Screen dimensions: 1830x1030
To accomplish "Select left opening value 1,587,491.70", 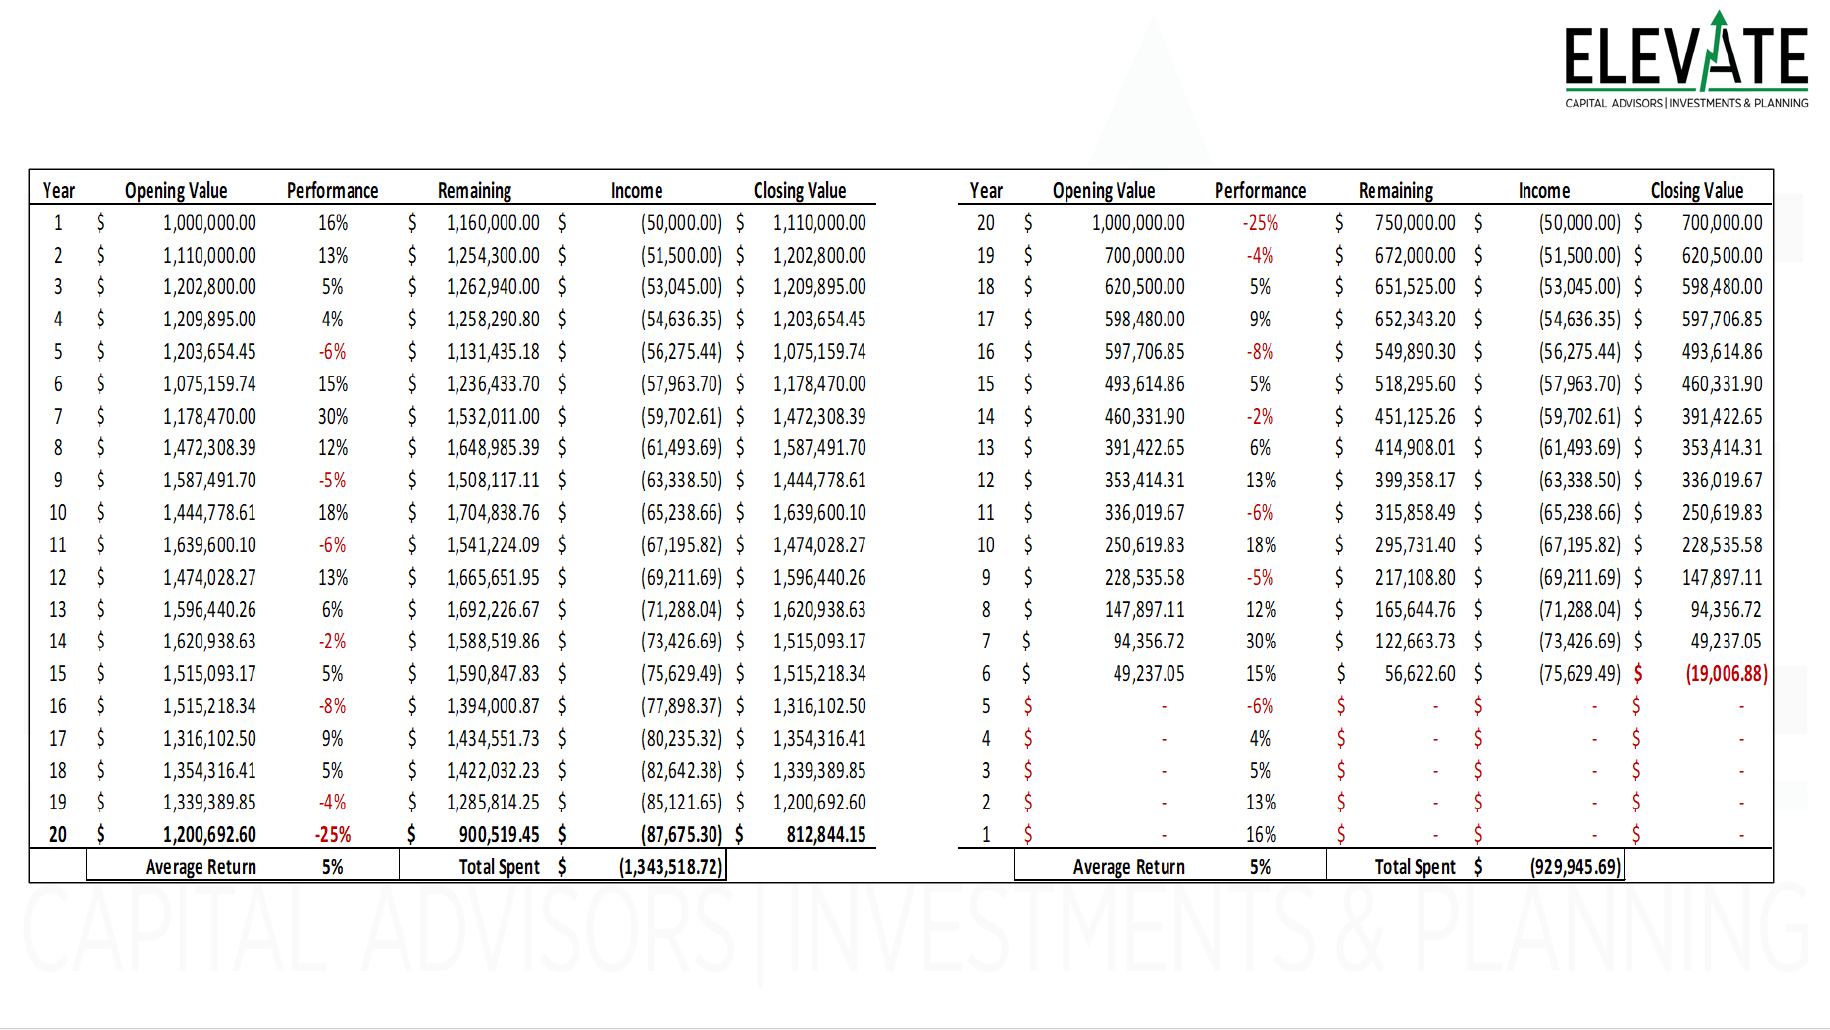I will [x=209, y=480].
